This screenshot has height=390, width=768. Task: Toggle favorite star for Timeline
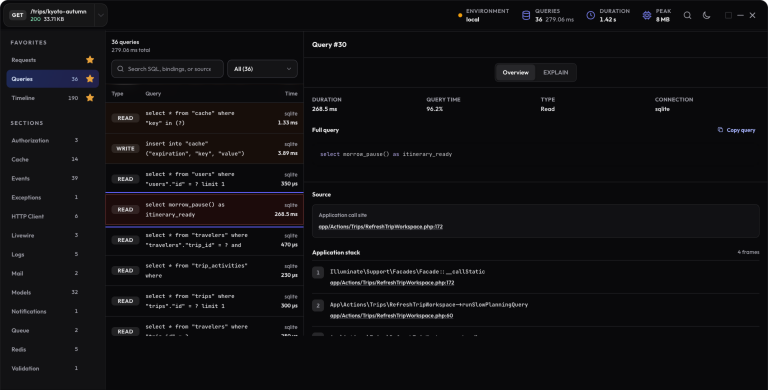[90, 98]
